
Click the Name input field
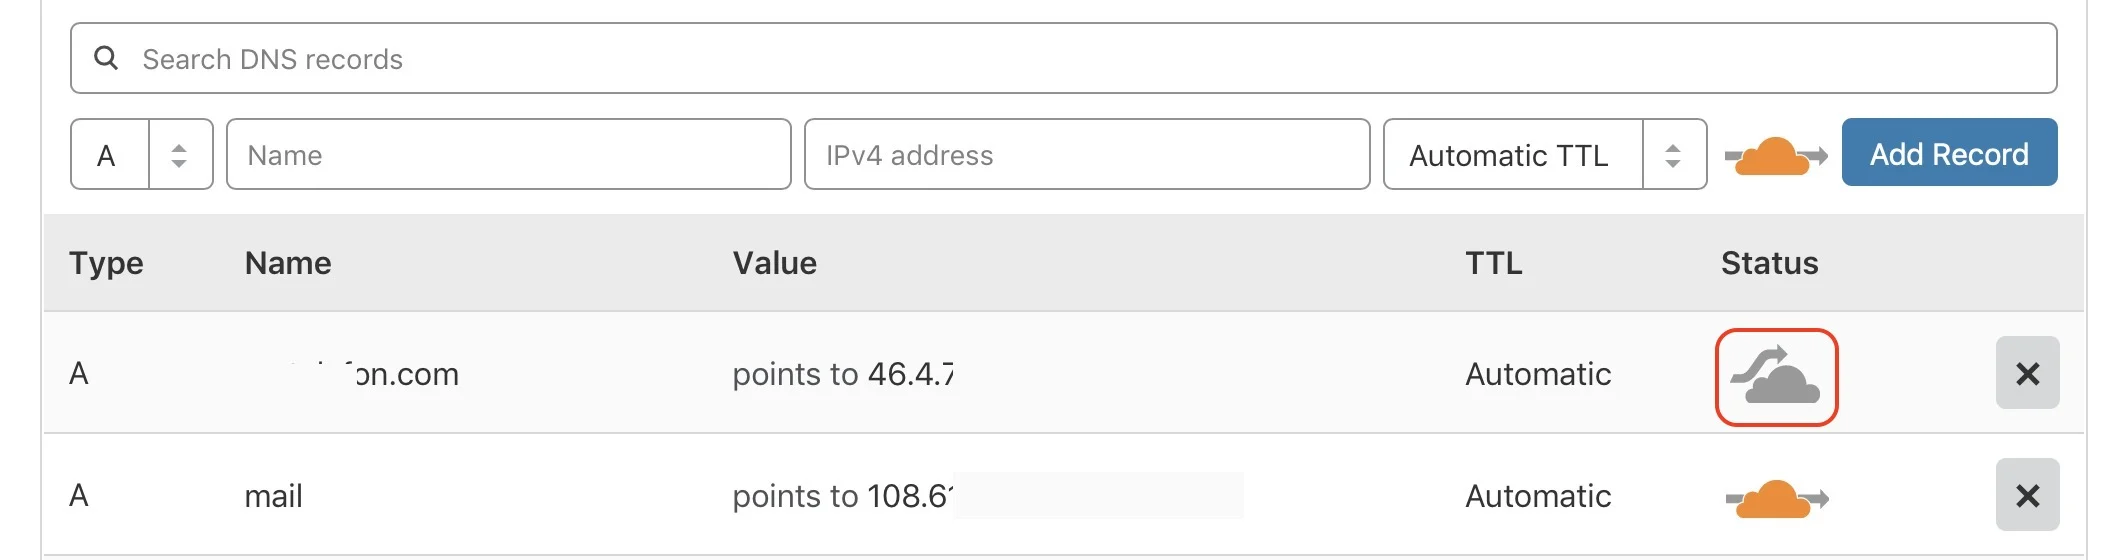[508, 155]
